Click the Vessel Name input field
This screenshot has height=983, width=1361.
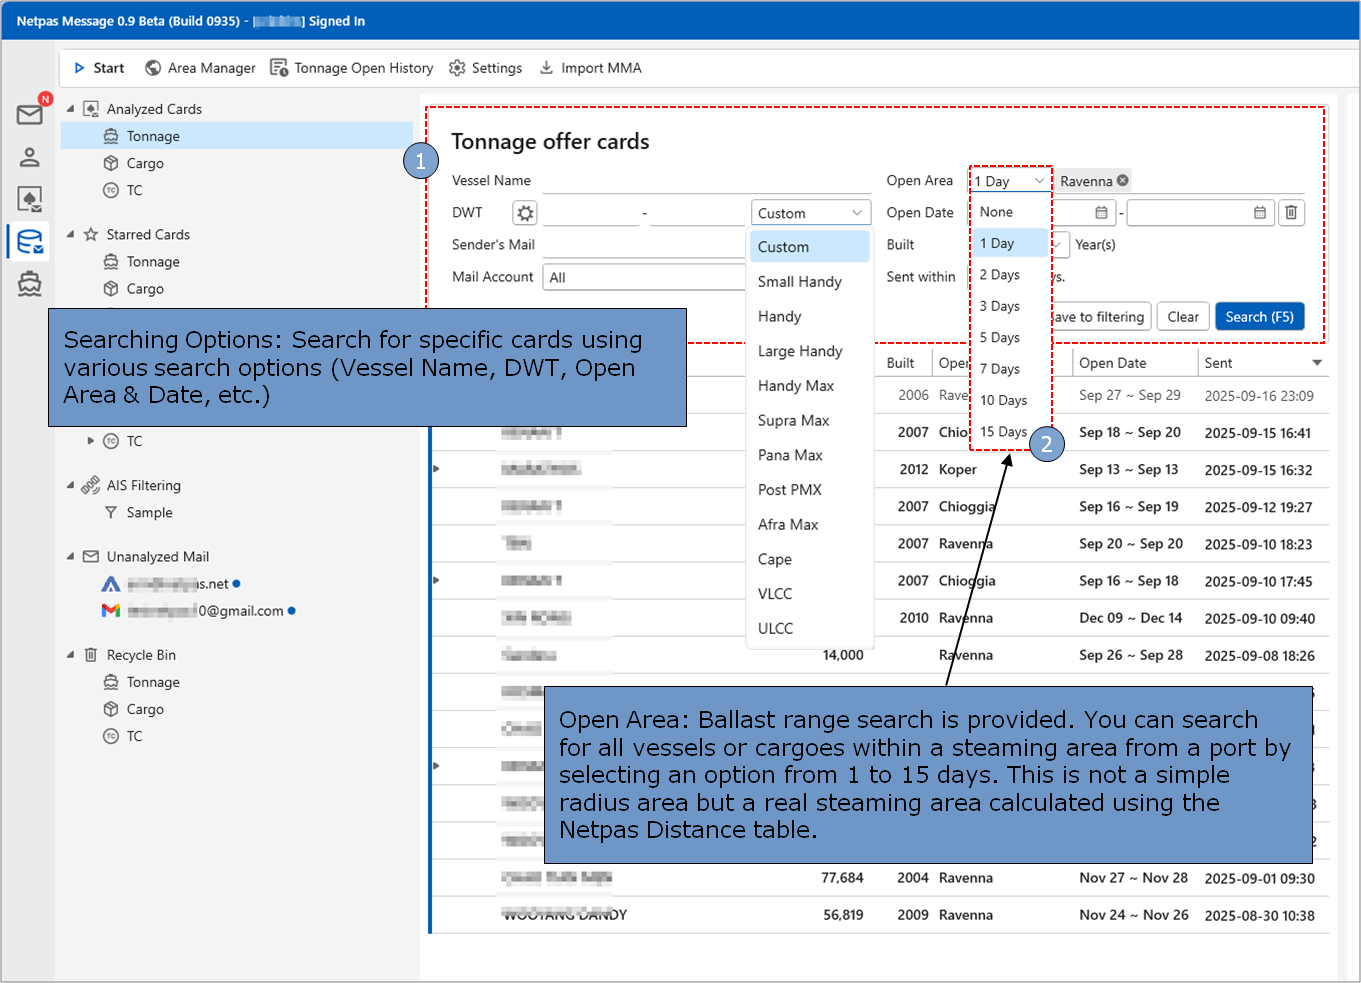pyautogui.click(x=706, y=181)
